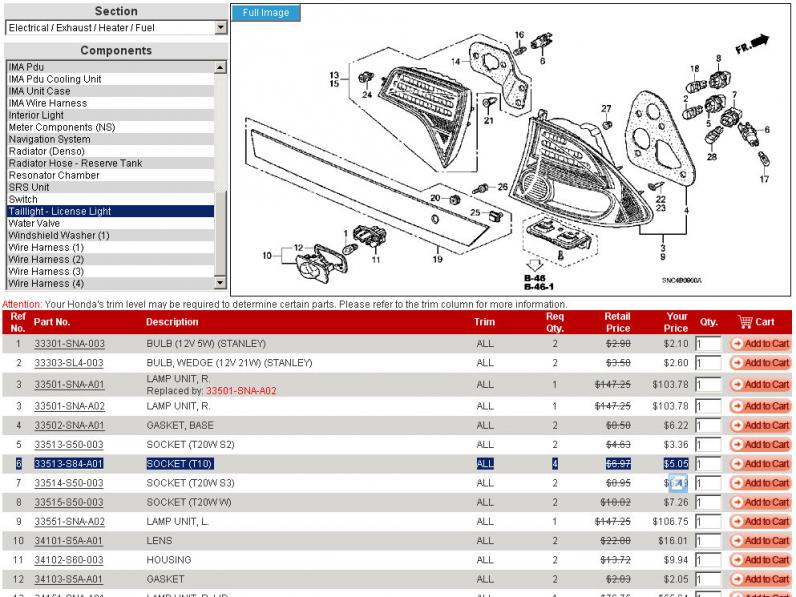Add LENS to cart

pyautogui.click(x=760, y=541)
